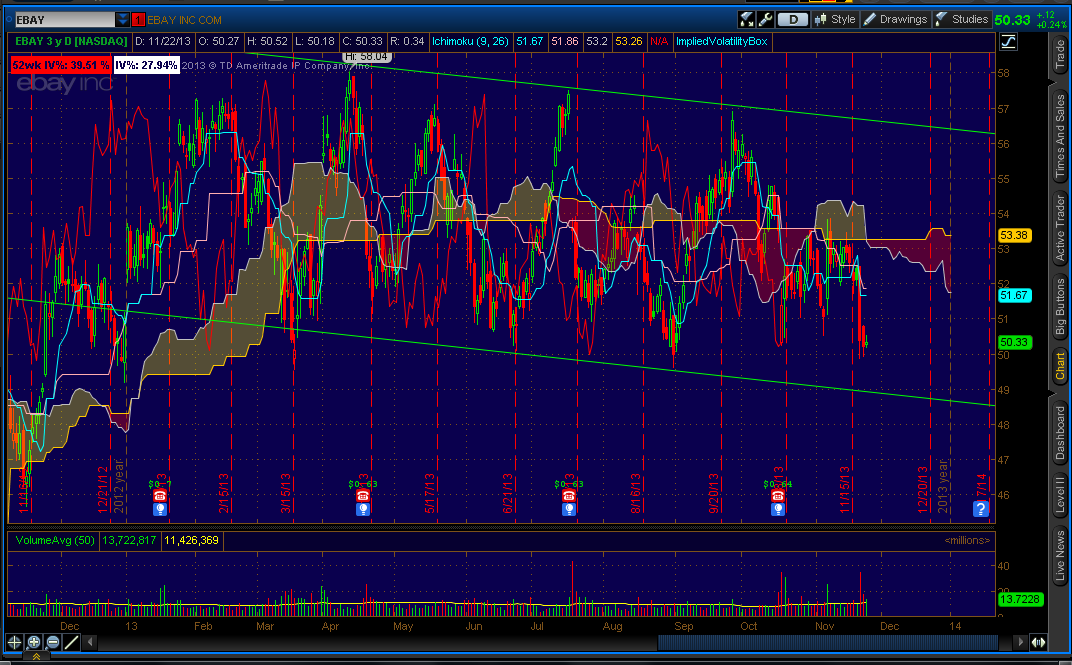Click the scroll left arrow on time axis
Screen dimensions: 1072x665
point(90,642)
